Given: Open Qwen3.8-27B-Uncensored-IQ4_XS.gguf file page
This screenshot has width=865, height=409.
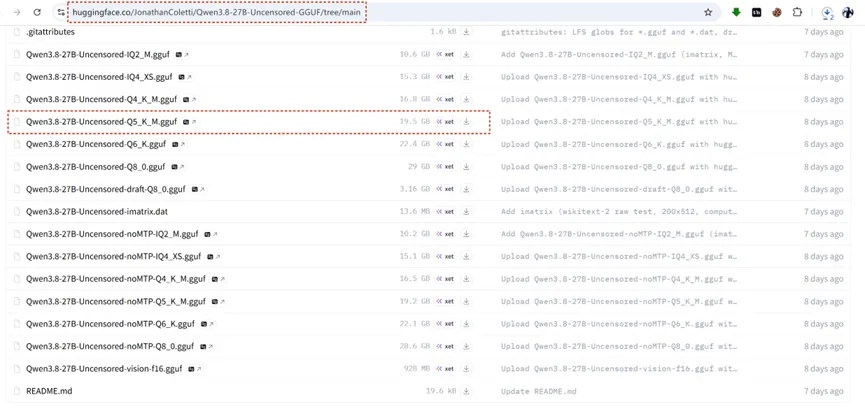Looking at the screenshot, I should click(99, 77).
